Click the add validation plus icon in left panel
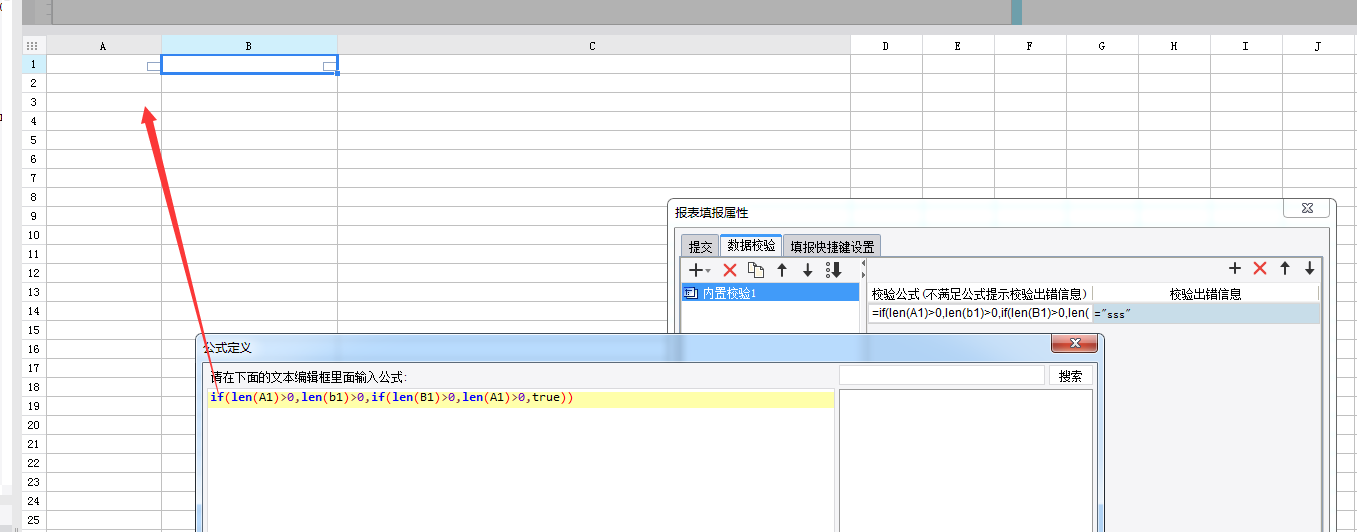The image size is (1357, 532). pyautogui.click(x=696, y=270)
